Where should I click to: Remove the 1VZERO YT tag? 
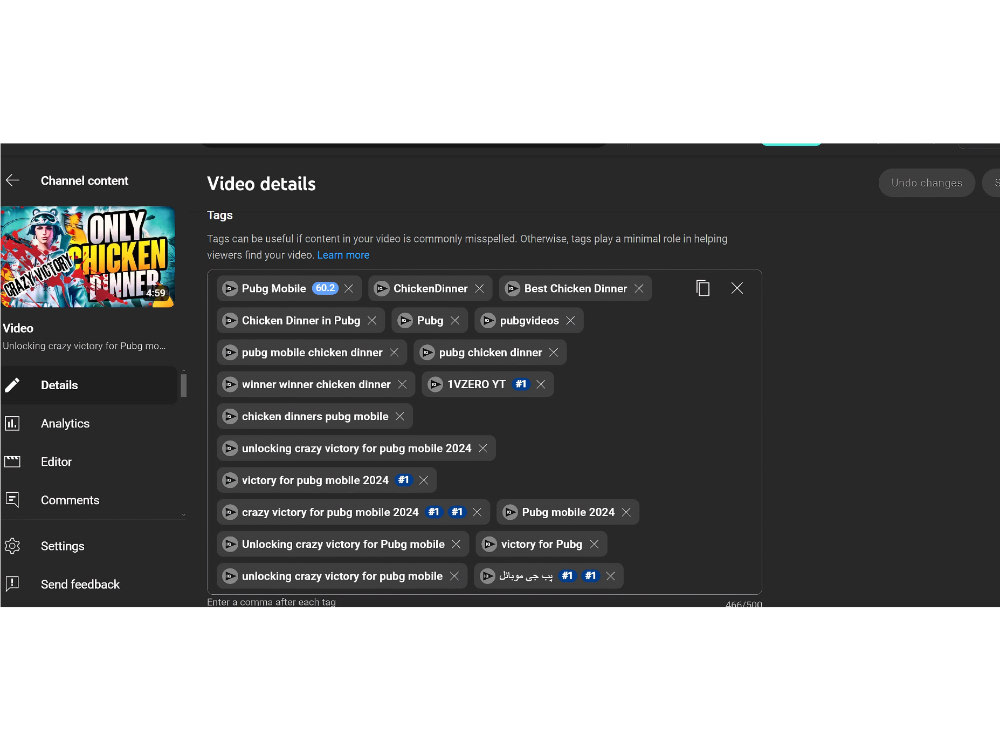(x=541, y=385)
